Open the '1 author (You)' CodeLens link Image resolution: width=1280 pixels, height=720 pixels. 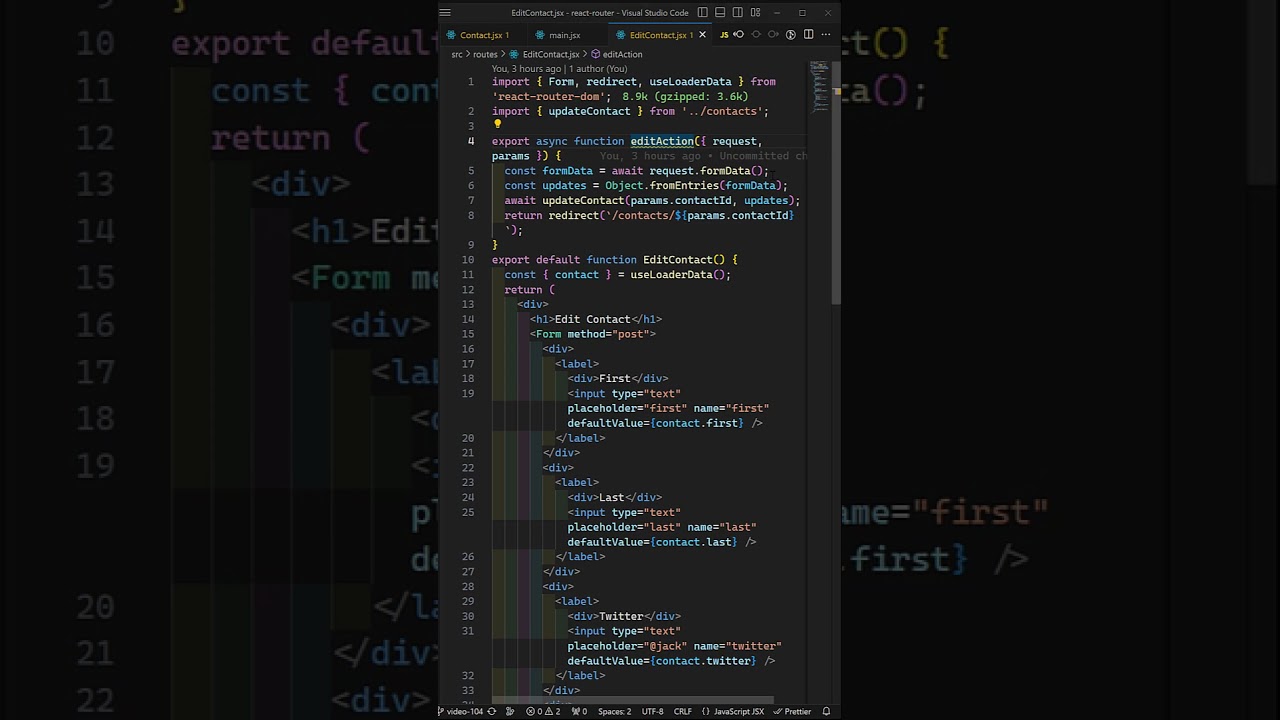coord(598,69)
